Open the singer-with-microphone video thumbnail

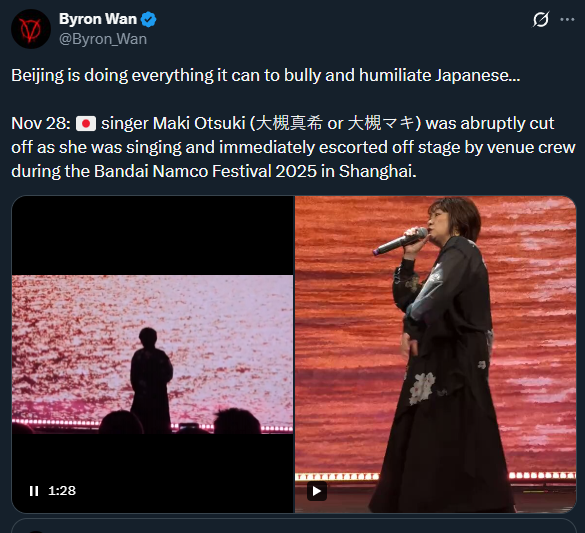tap(436, 354)
